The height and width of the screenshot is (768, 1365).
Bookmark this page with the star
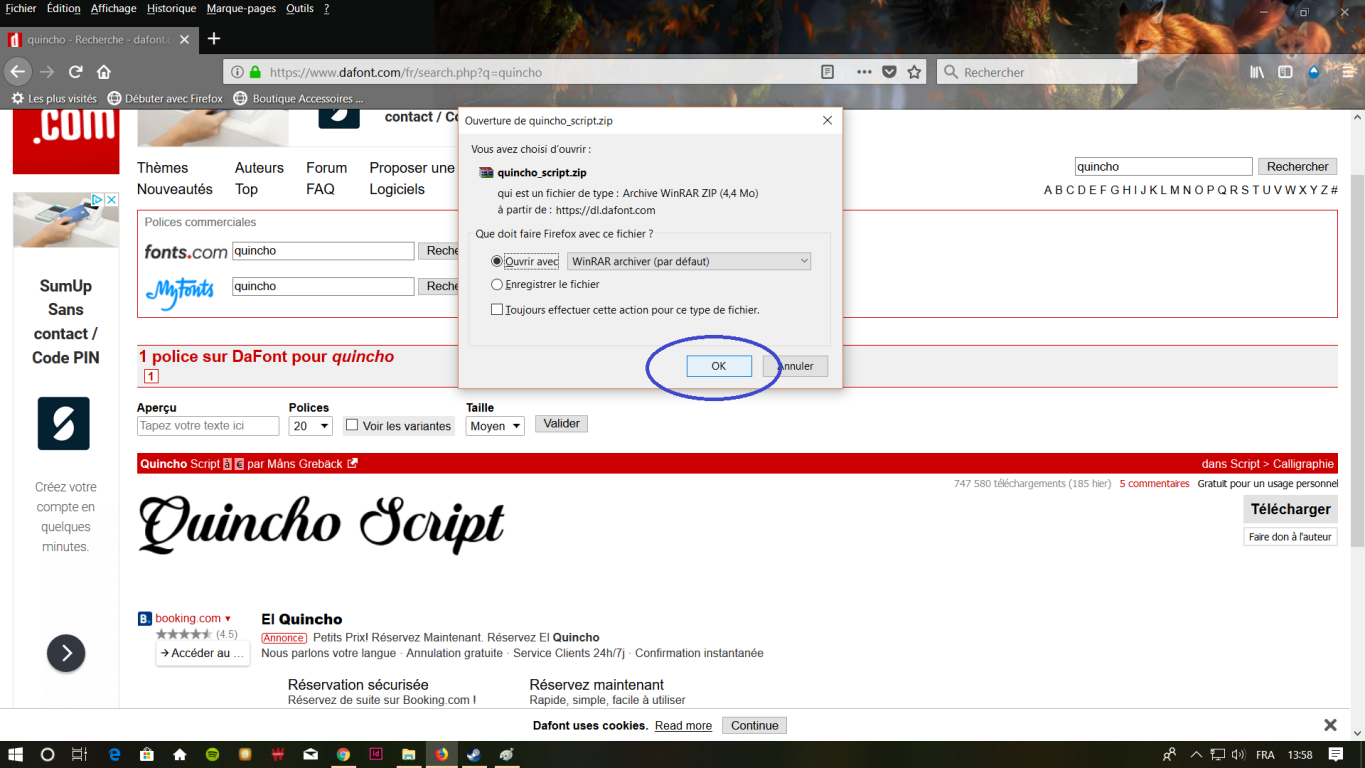tap(914, 72)
